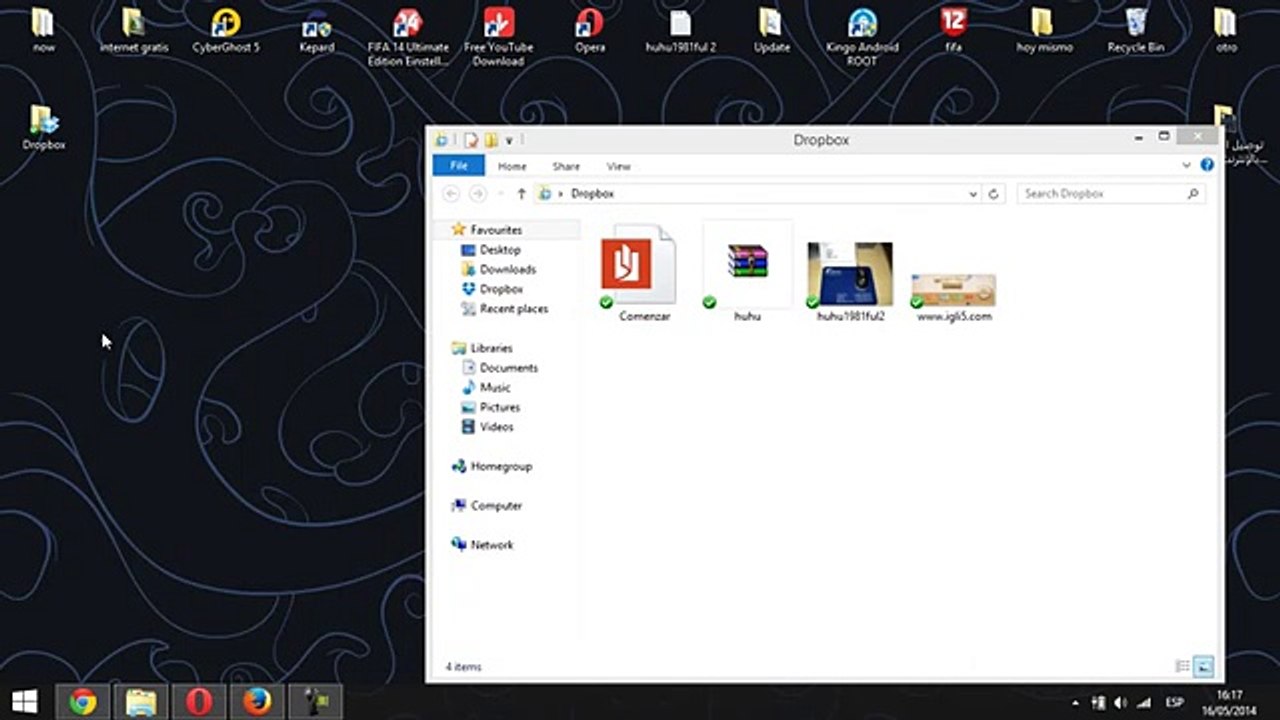Select the huhu WinRAR archive
The width and height of the screenshot is (1280, 720).
(747, 272)
